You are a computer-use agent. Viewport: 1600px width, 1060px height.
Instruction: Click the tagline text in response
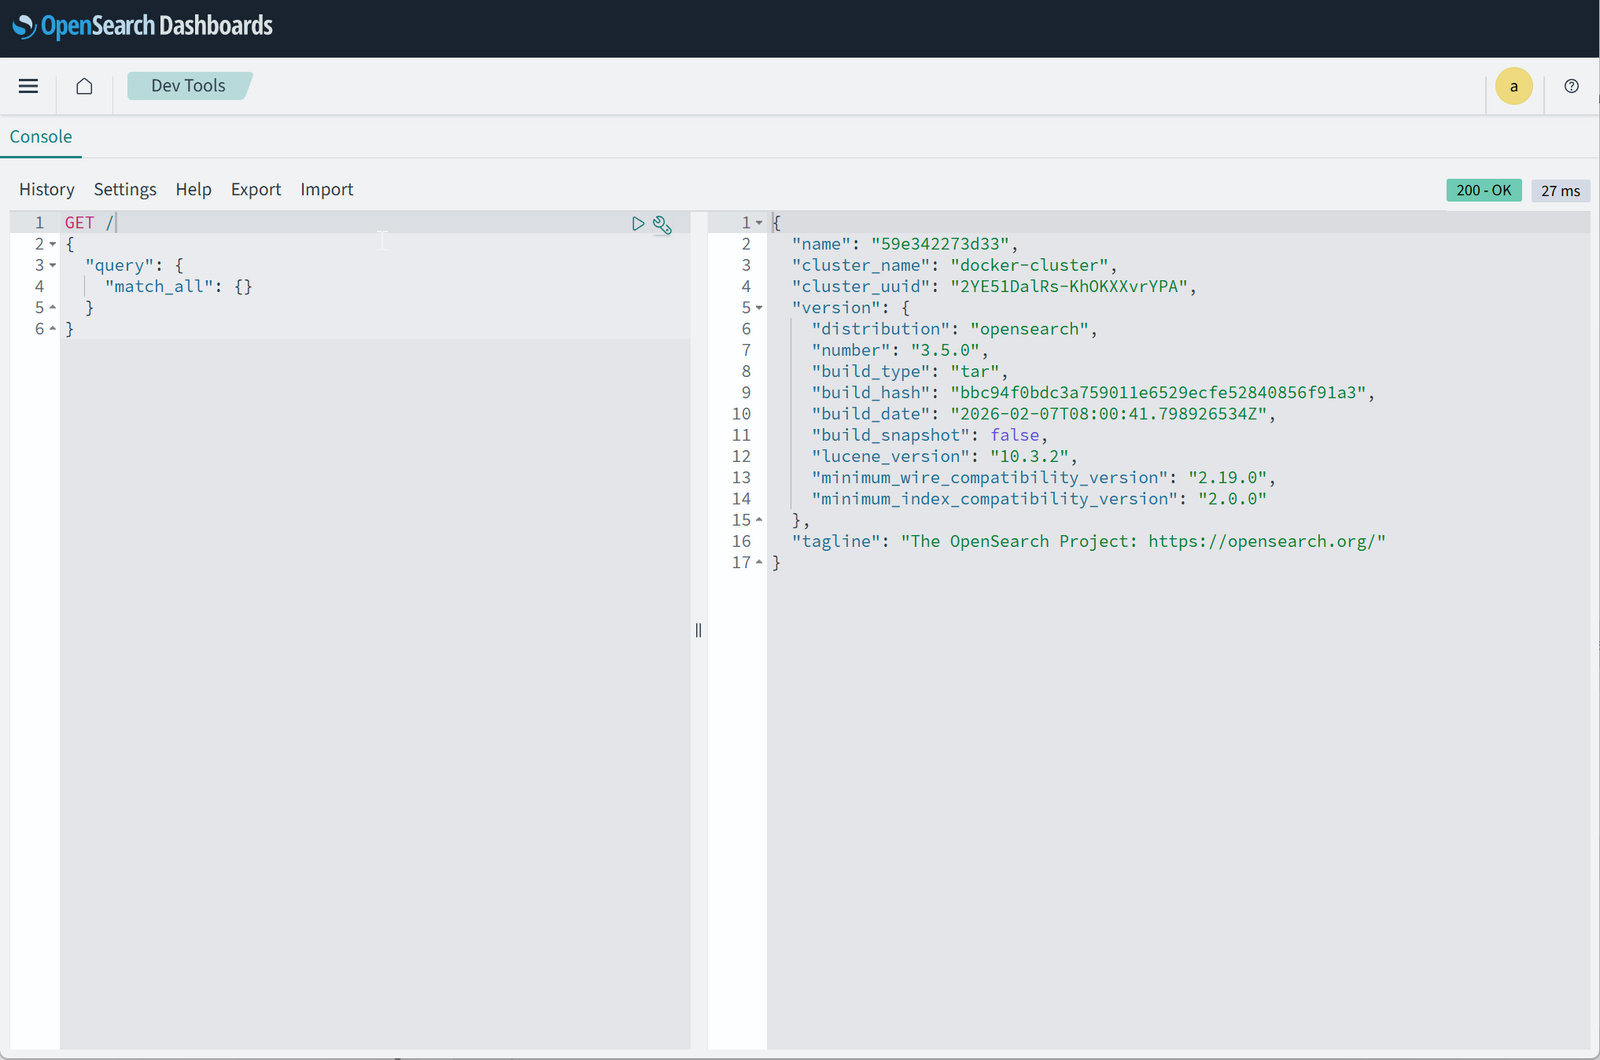pyautogui.click(x=1143, y=541)
